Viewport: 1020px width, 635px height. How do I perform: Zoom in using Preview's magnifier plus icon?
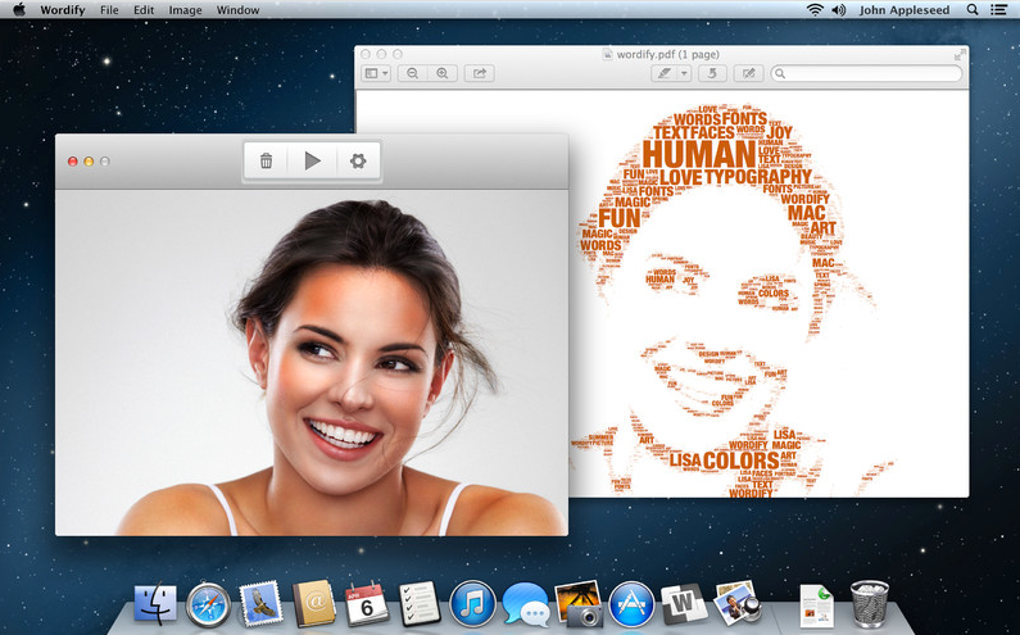tap(442, 74)
